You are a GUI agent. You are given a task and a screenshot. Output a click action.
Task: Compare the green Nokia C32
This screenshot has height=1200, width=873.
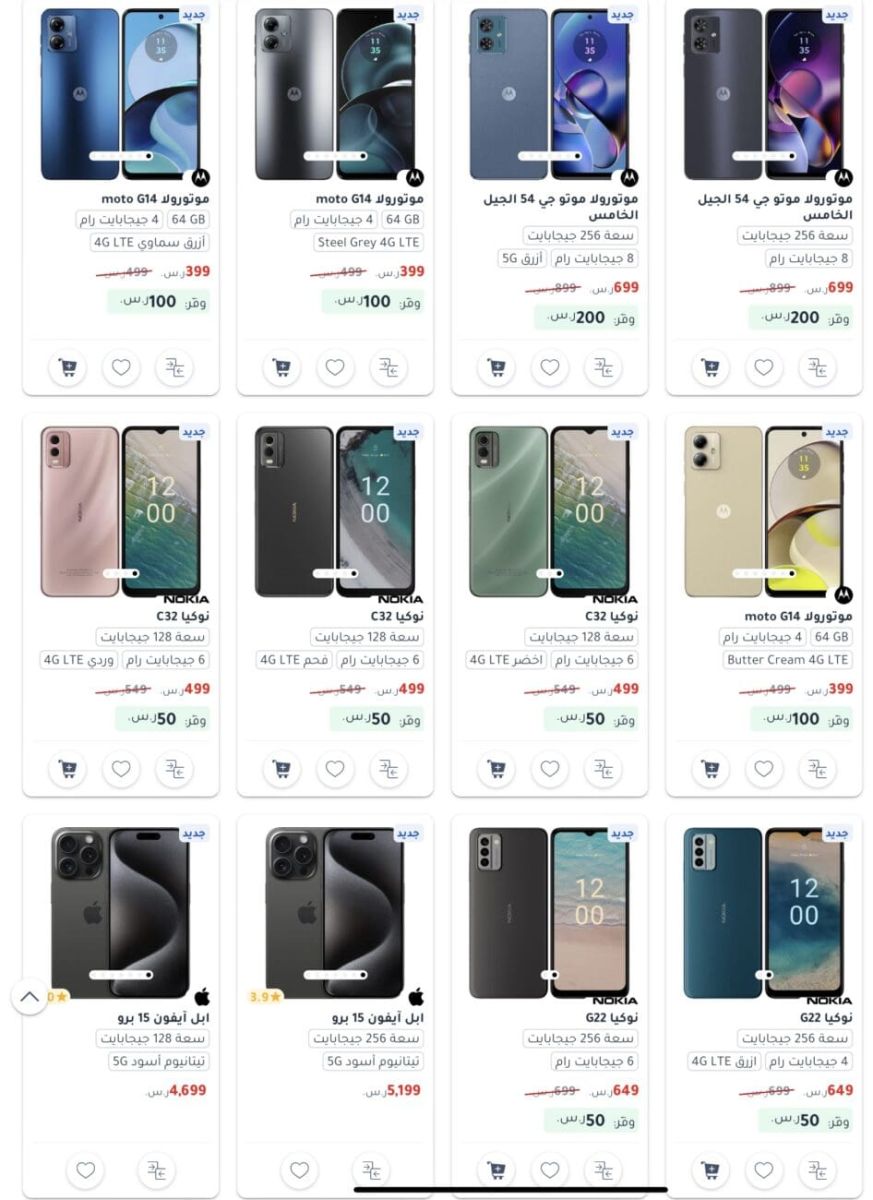[603, 769]
